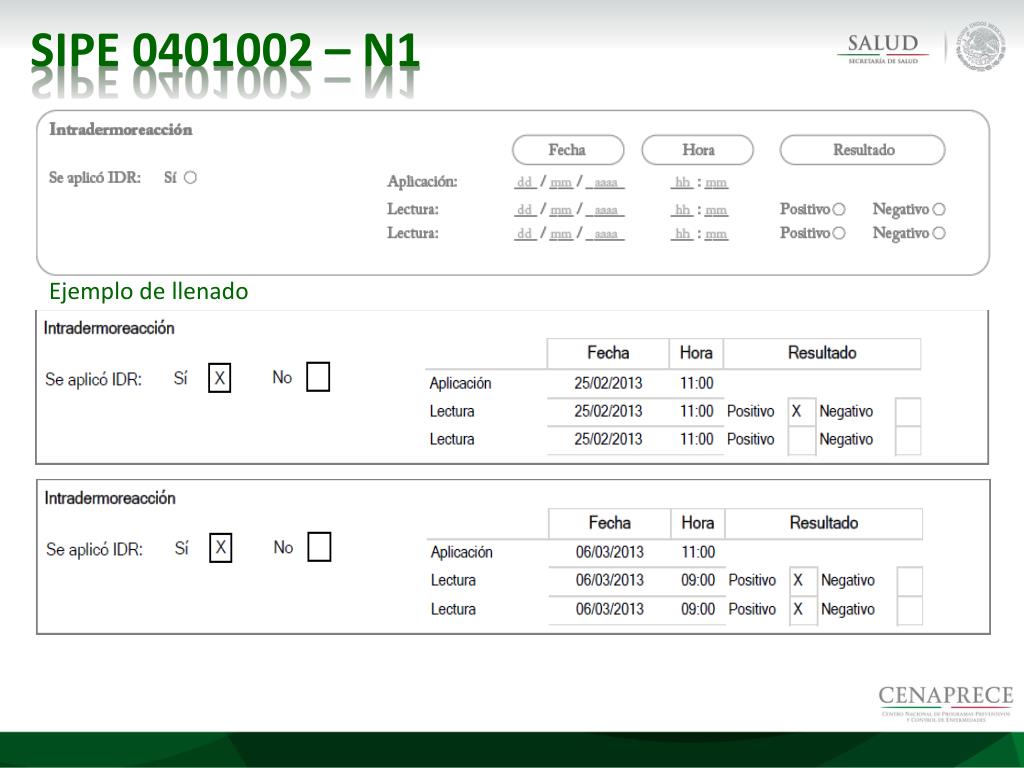Check the empty Positivo checkbox in 25/02/2013 example
Screen dimensions: 1024x768
pyautogui.click(x=801, y=440)
